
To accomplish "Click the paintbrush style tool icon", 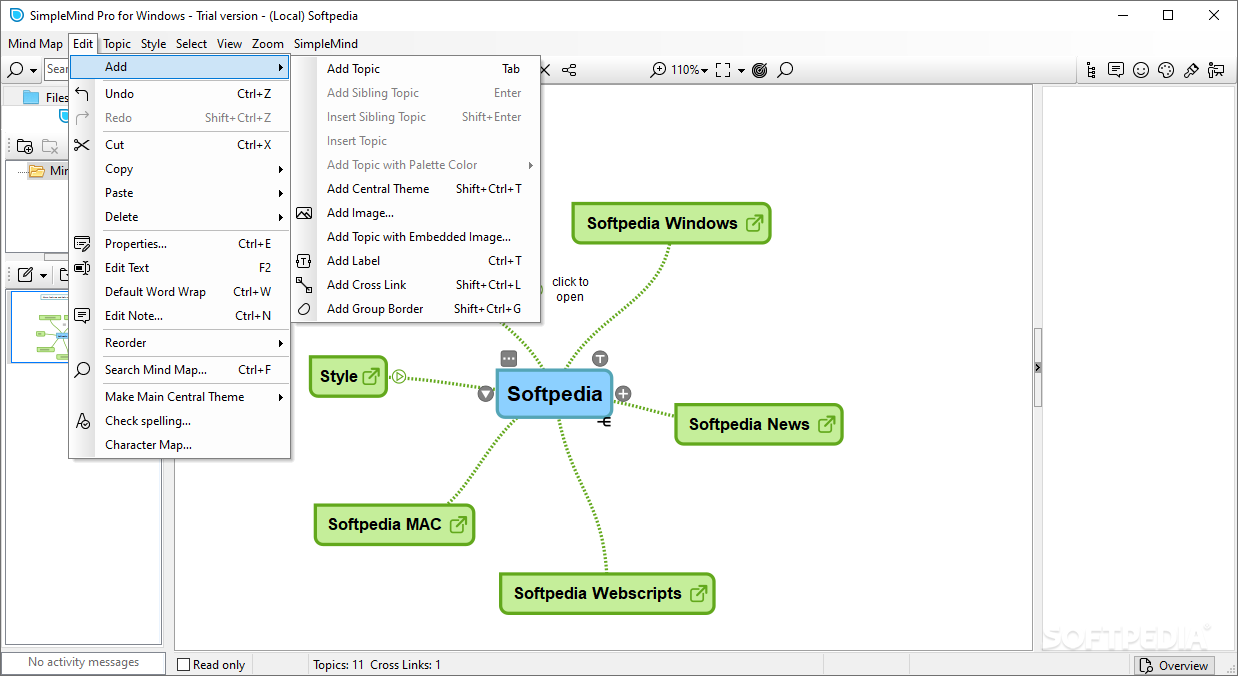I will 1191,70.
